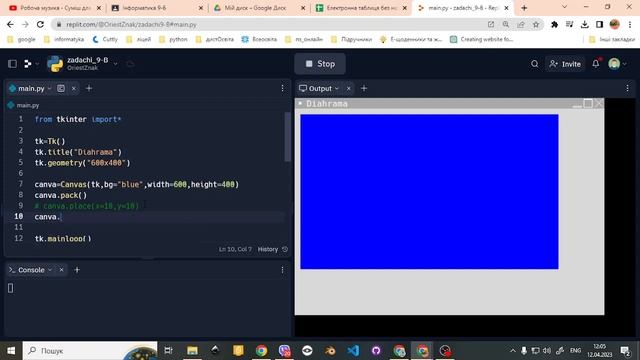This screenshot has height=360, width=640.
Task: Show hidden system tray icons
Action: click(x=512, y=351)
